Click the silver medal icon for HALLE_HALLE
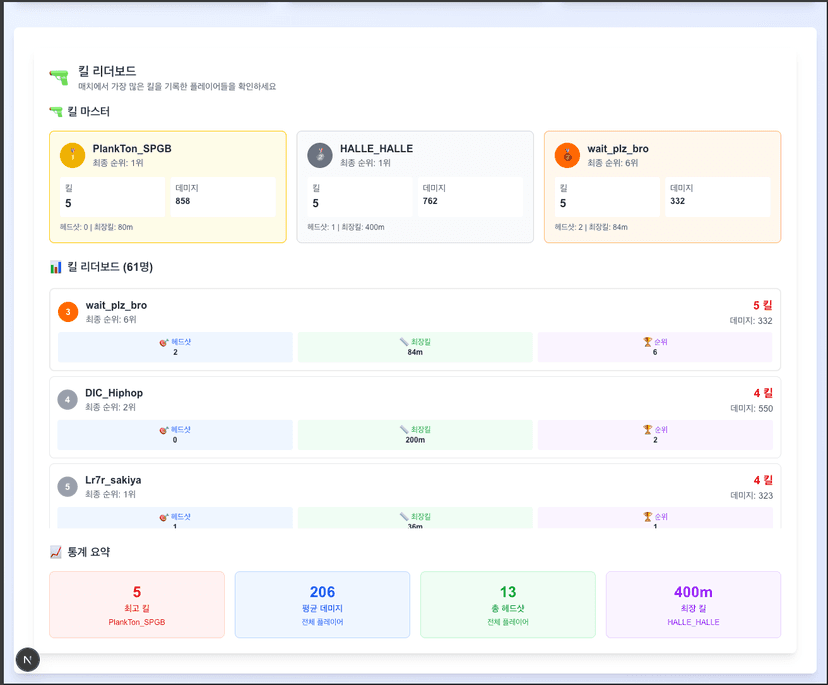The image size is (828, 685). (x=320, y=155)
